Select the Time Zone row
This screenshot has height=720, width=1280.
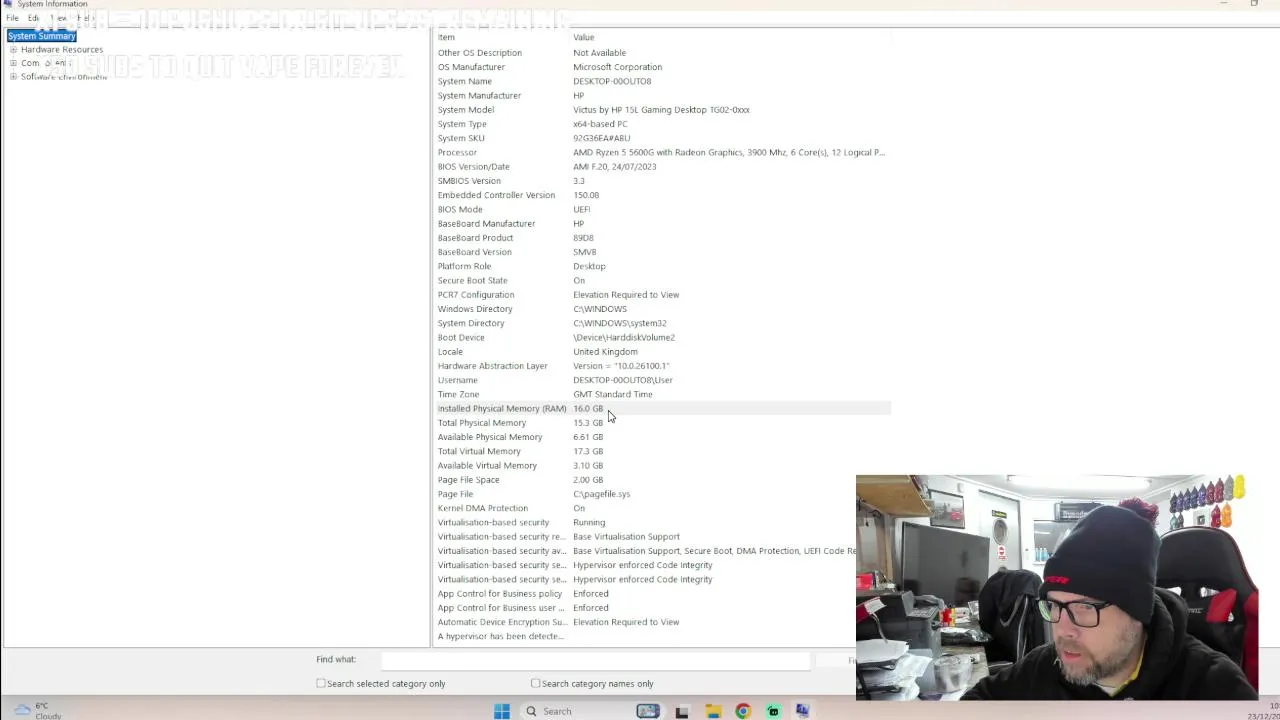661,394
